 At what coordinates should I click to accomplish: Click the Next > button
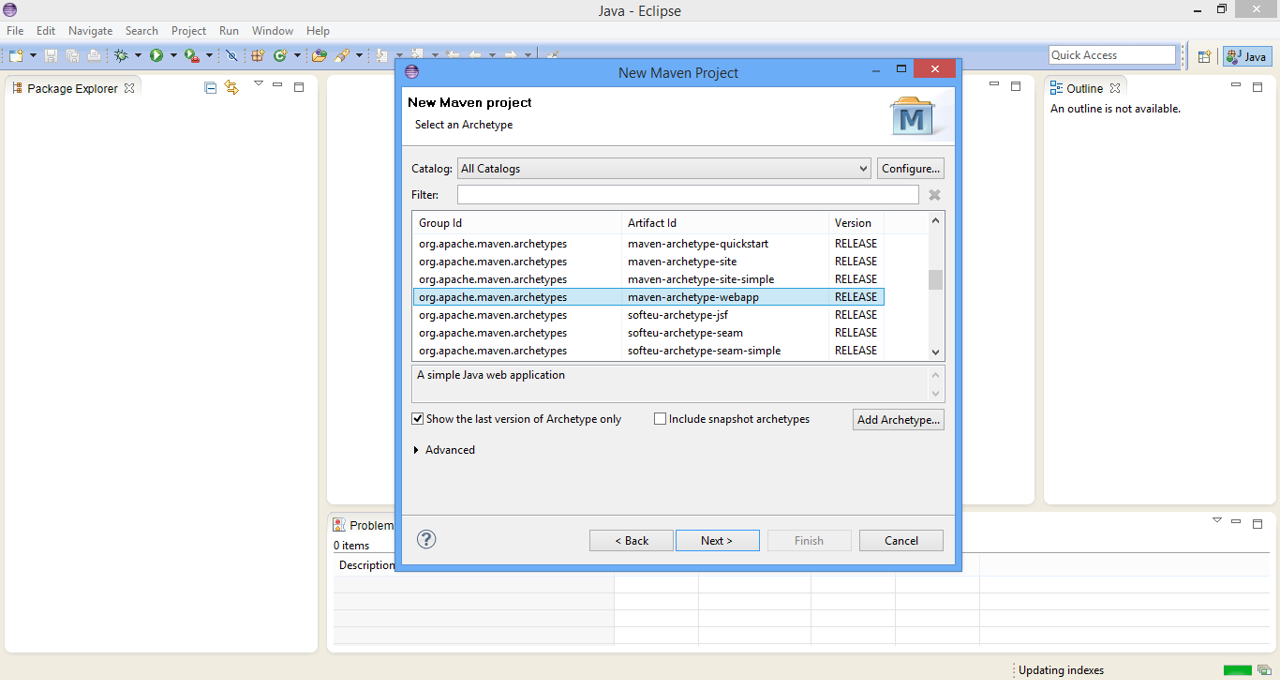point(717,540)
